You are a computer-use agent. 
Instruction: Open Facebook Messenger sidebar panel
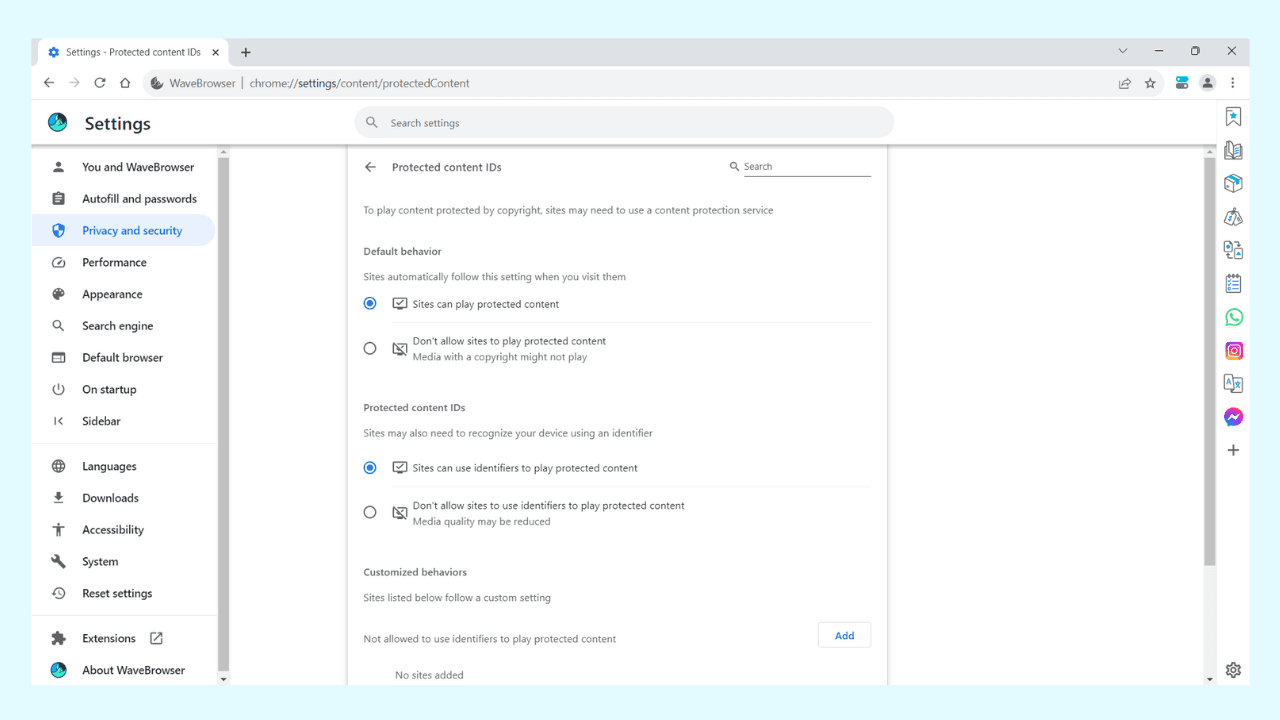(1233, 417)
